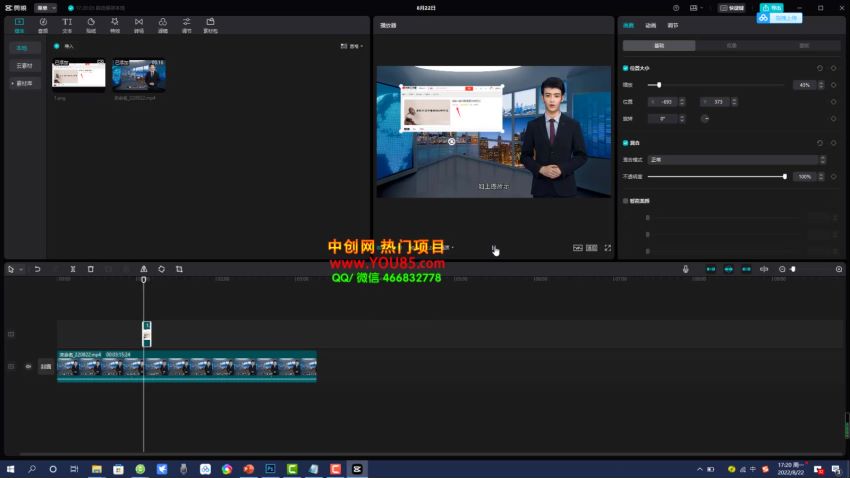Screen dimensions: 850x478
Task: Click the Rotate icon in the timeline toolbar
Action: pos(162,269)
